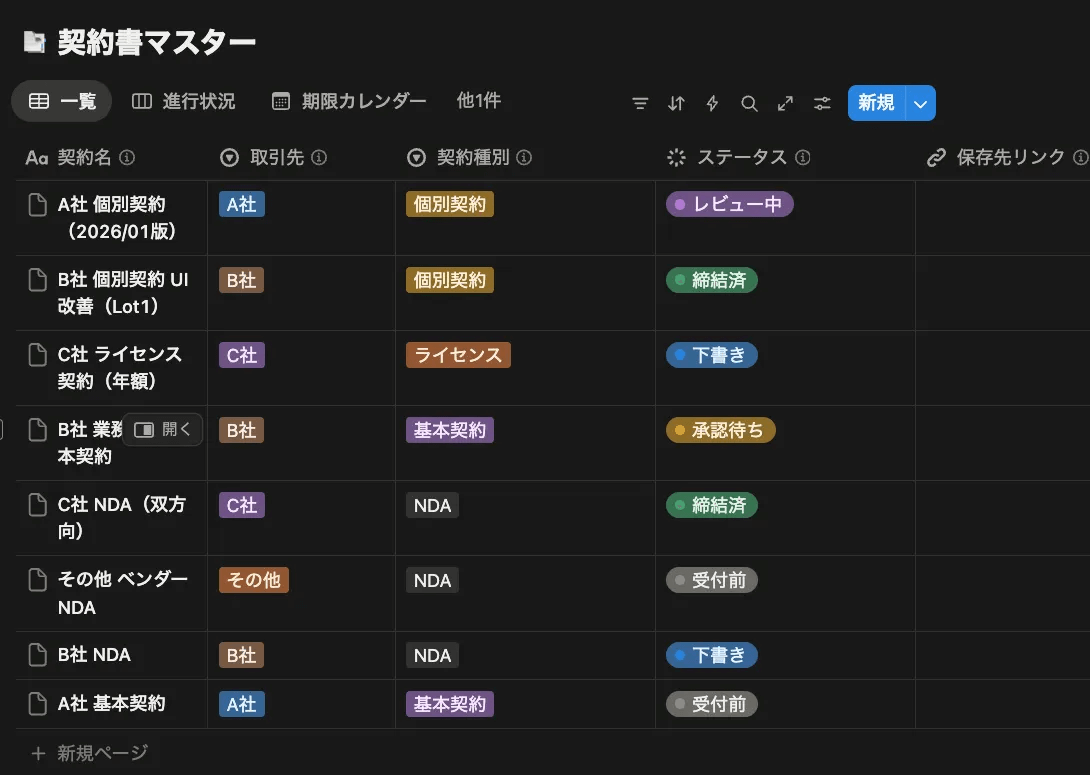Click the search magnifier icon
This screenshot has height=775, width=1090.
749,103
